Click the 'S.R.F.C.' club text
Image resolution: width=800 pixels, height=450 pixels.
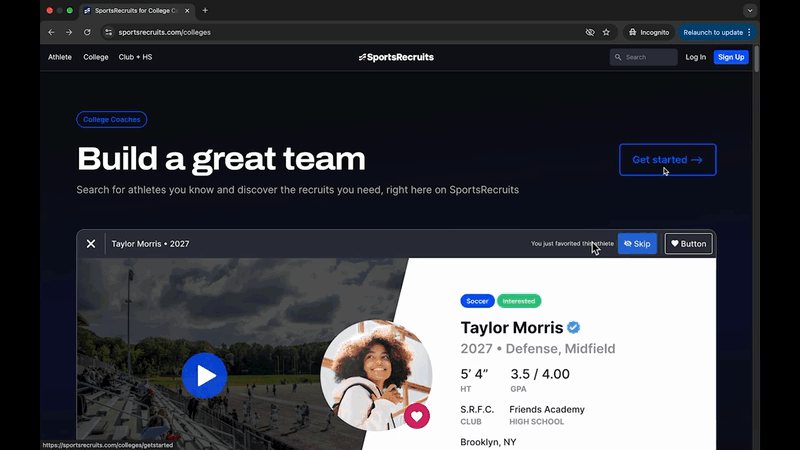477,409
